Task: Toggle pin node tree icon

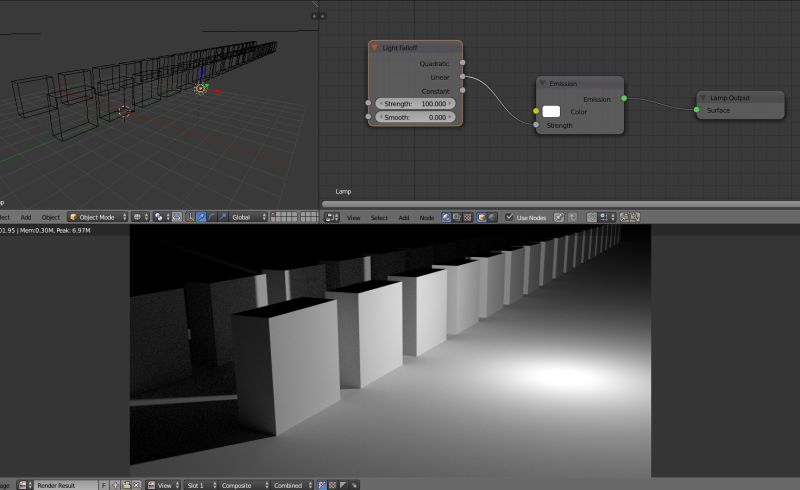Action: pos(559,217)
